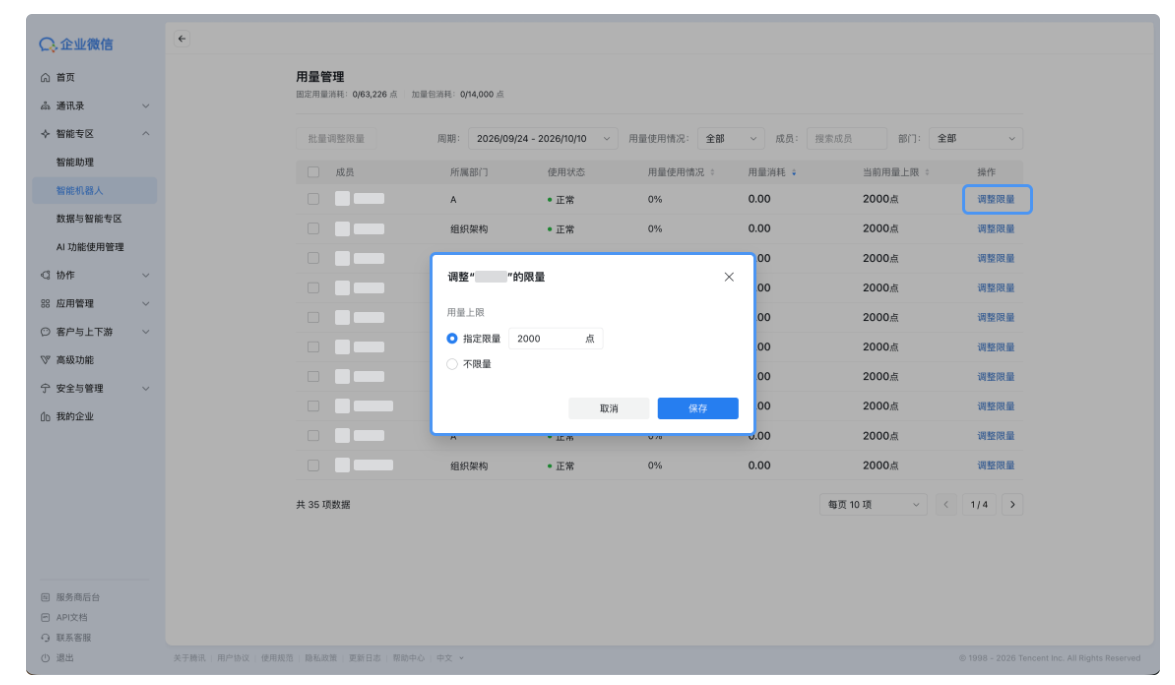Click the back arrow icon at top

[x=182, y=39]
